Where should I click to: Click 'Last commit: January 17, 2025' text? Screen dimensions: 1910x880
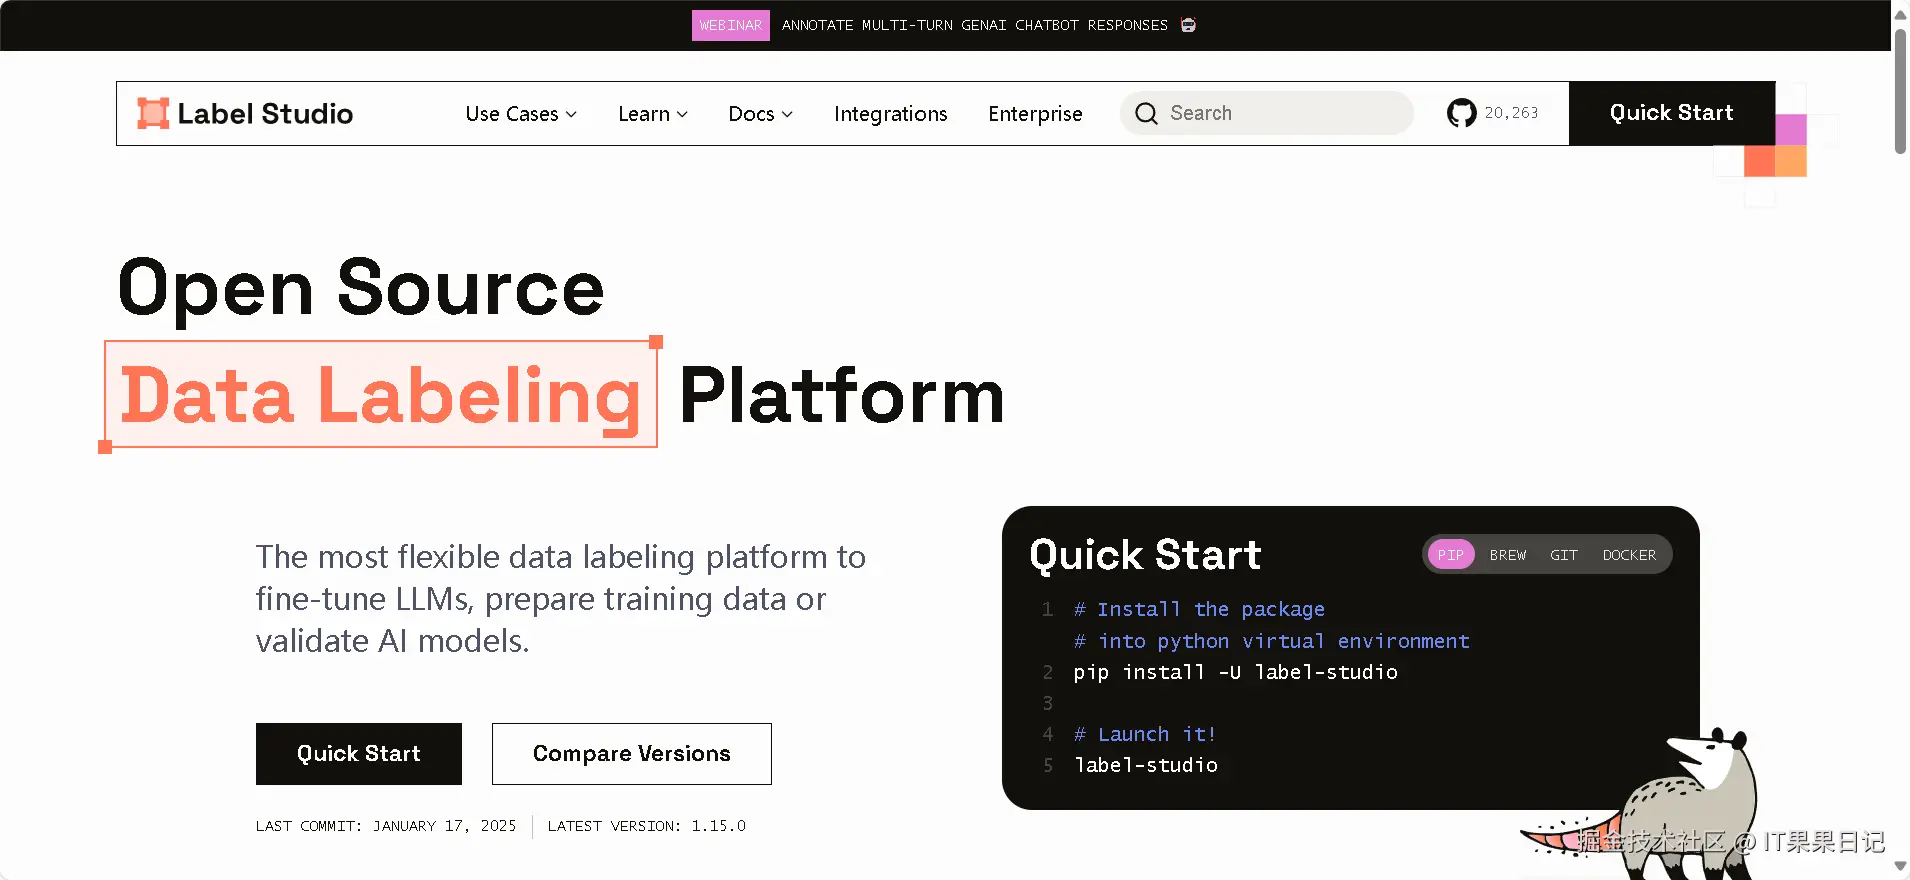[x=386, y=826]
